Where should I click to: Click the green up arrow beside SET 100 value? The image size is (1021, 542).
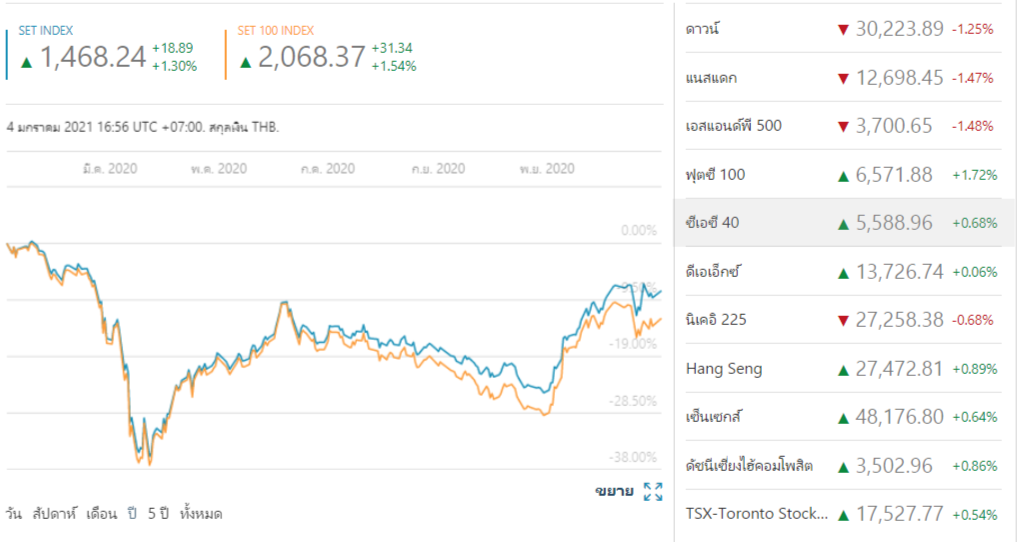[x=246, y=62]
